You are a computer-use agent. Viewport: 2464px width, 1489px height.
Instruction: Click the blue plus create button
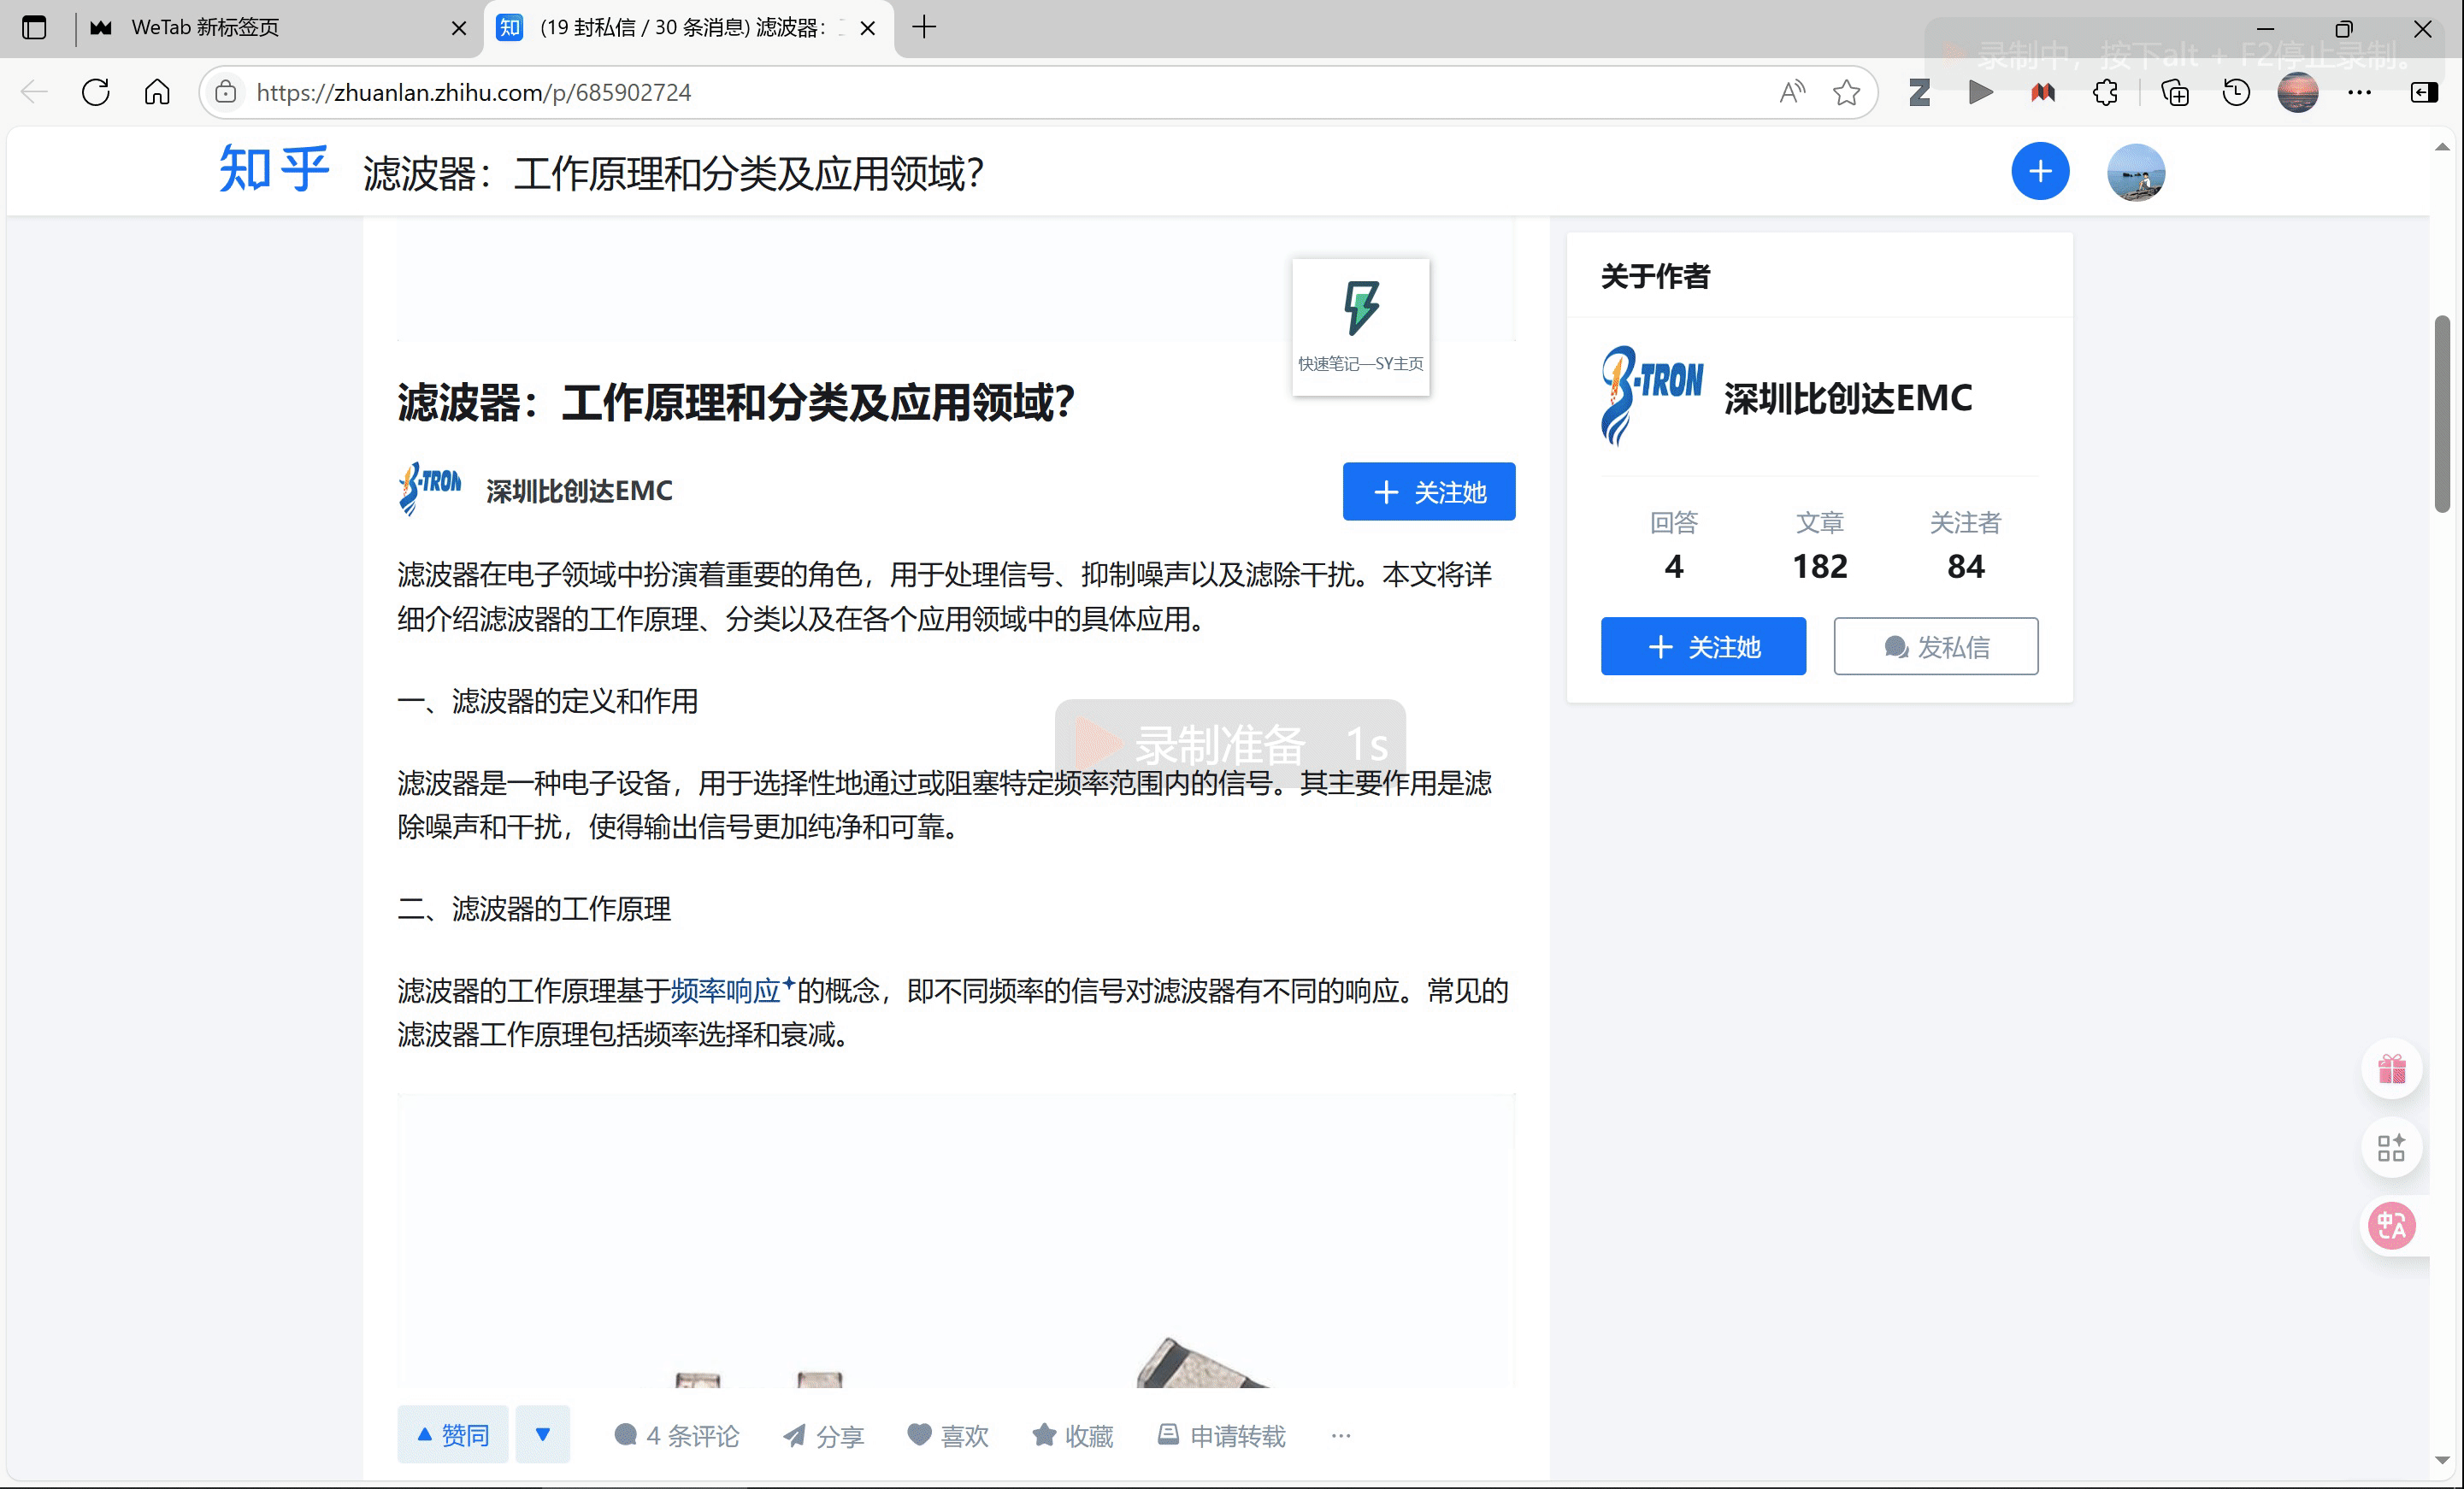(2040, 171)
